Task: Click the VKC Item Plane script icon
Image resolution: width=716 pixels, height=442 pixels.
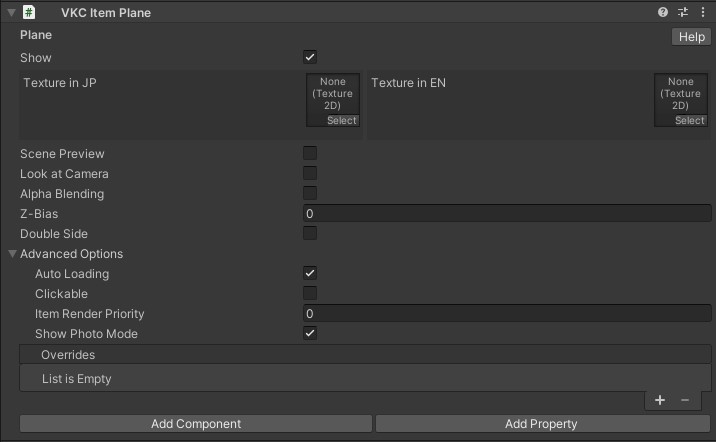Action: [29, 13]
